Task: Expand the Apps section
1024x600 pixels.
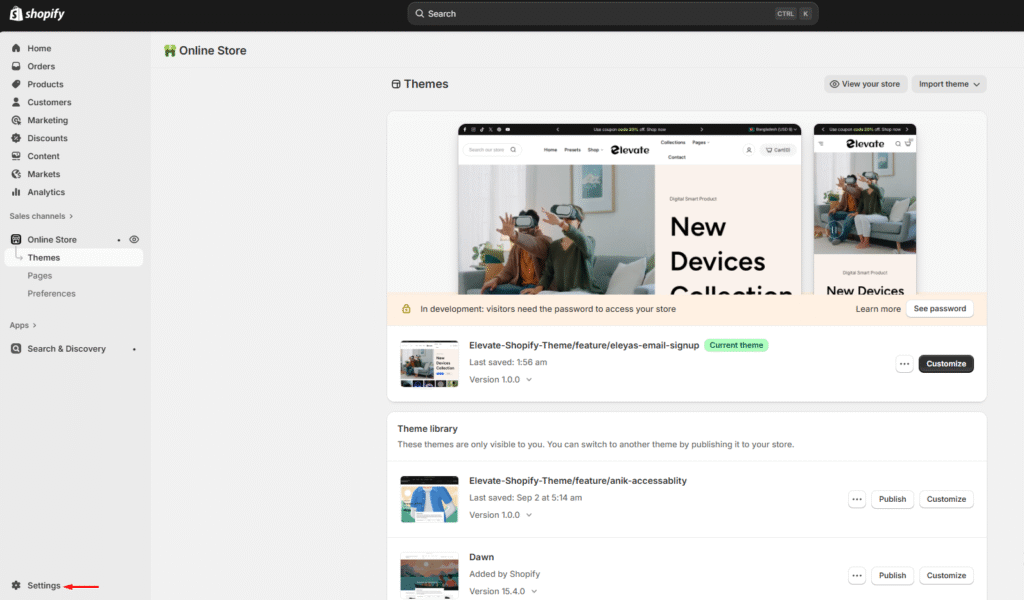Action: (x=23, y=325)
